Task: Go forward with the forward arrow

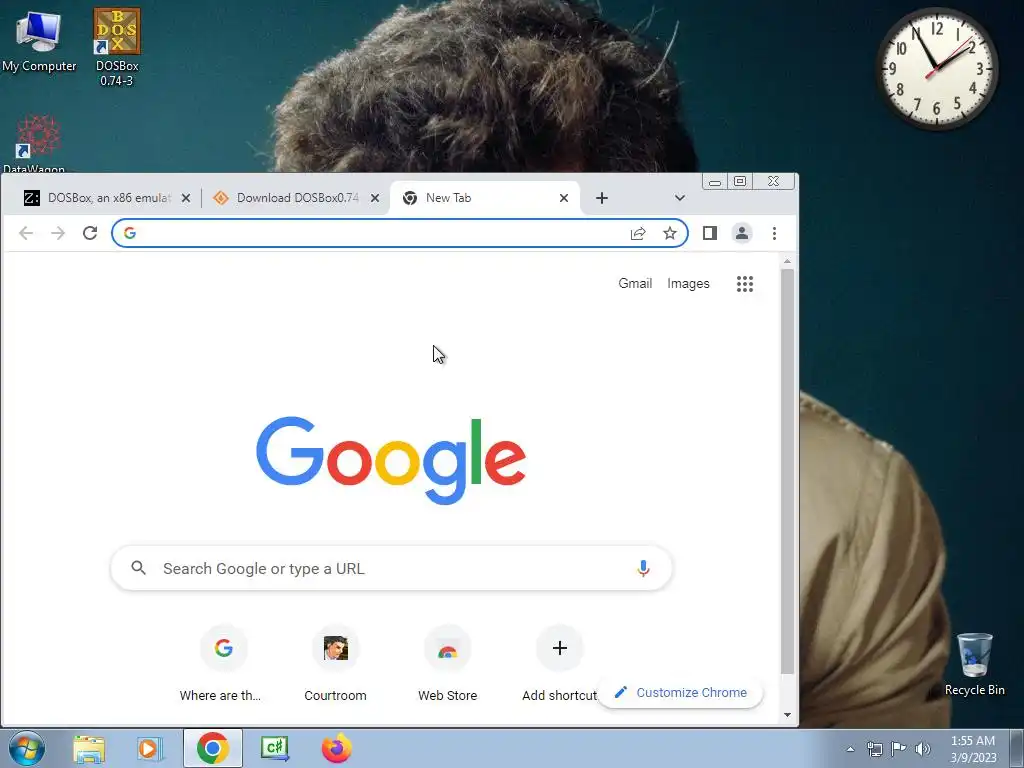Action: pyautogui.click(x=58, y=233)
